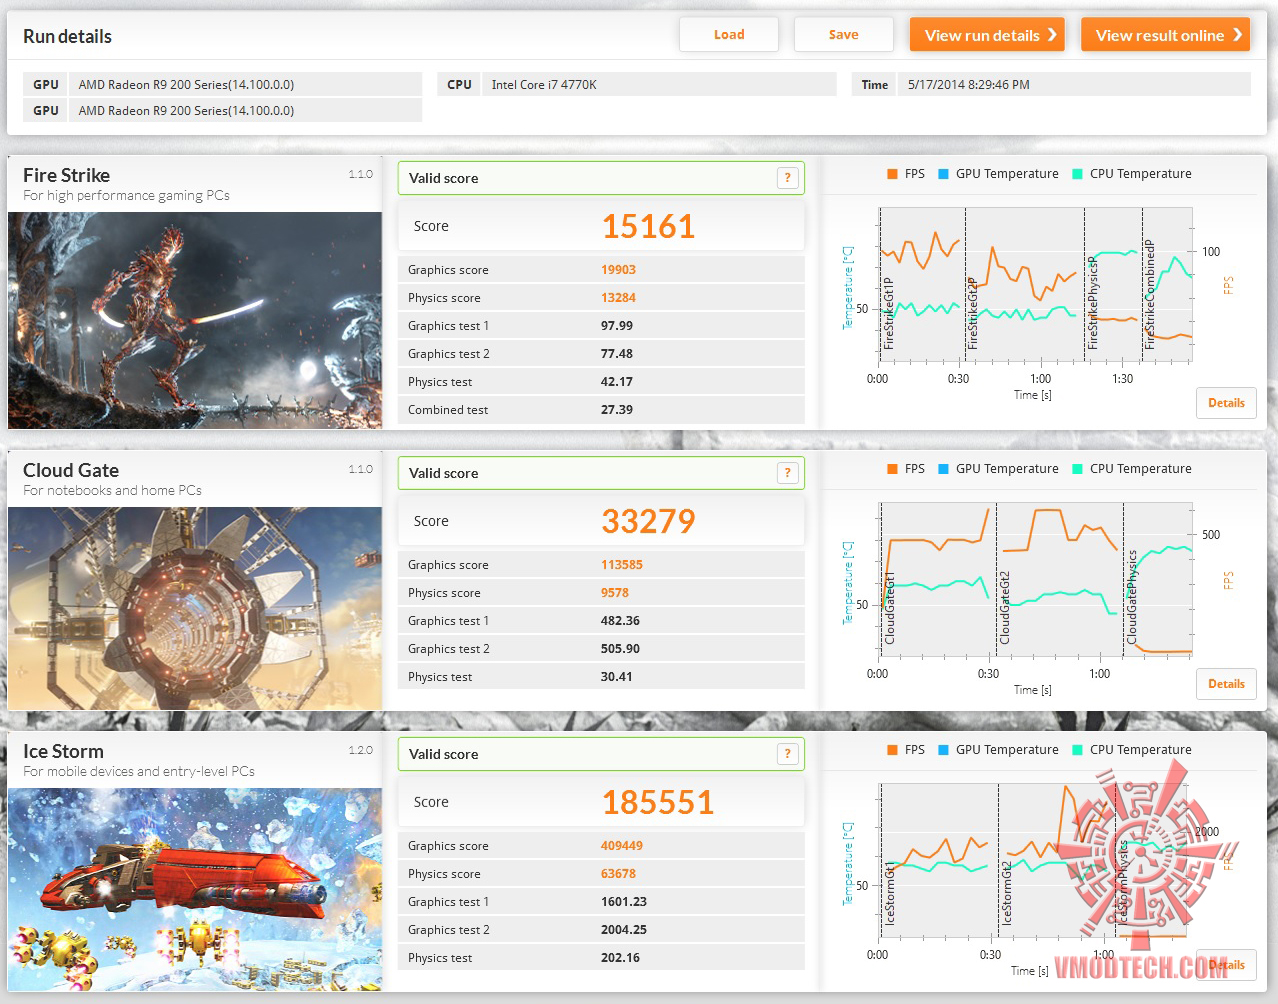
Task: Click the Ice Storm help question mark icon
Action: (x=788, y=754)
